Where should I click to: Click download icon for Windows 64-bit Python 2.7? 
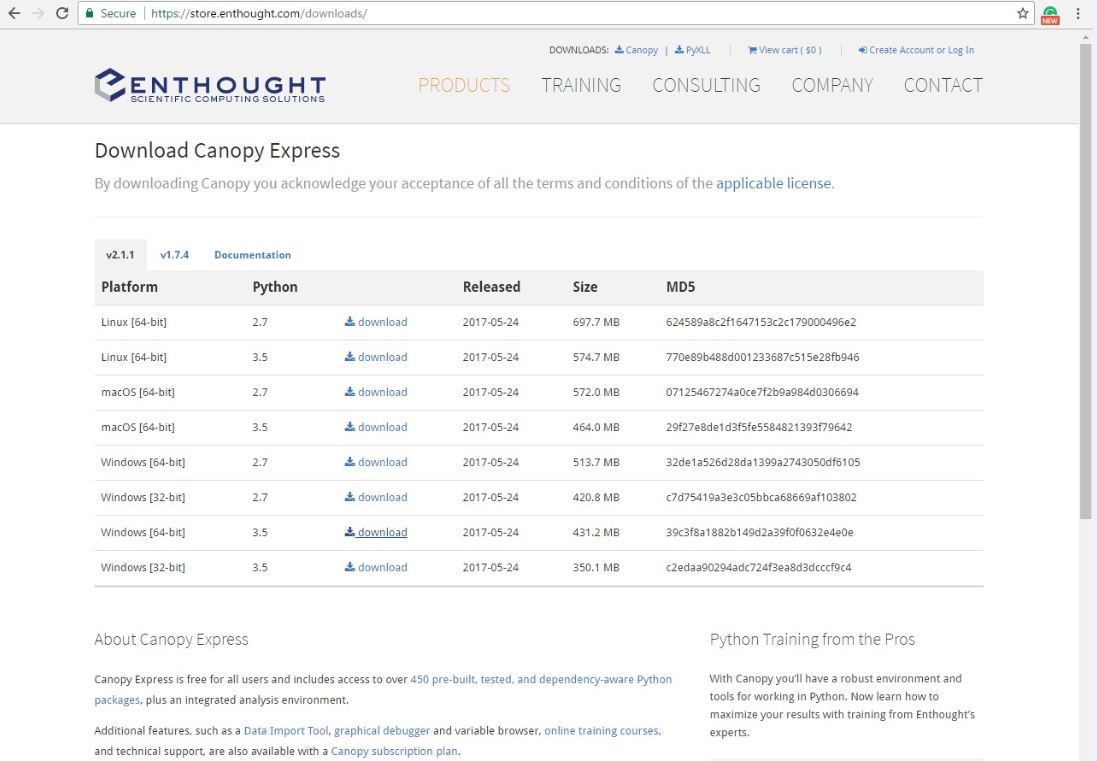350,462
